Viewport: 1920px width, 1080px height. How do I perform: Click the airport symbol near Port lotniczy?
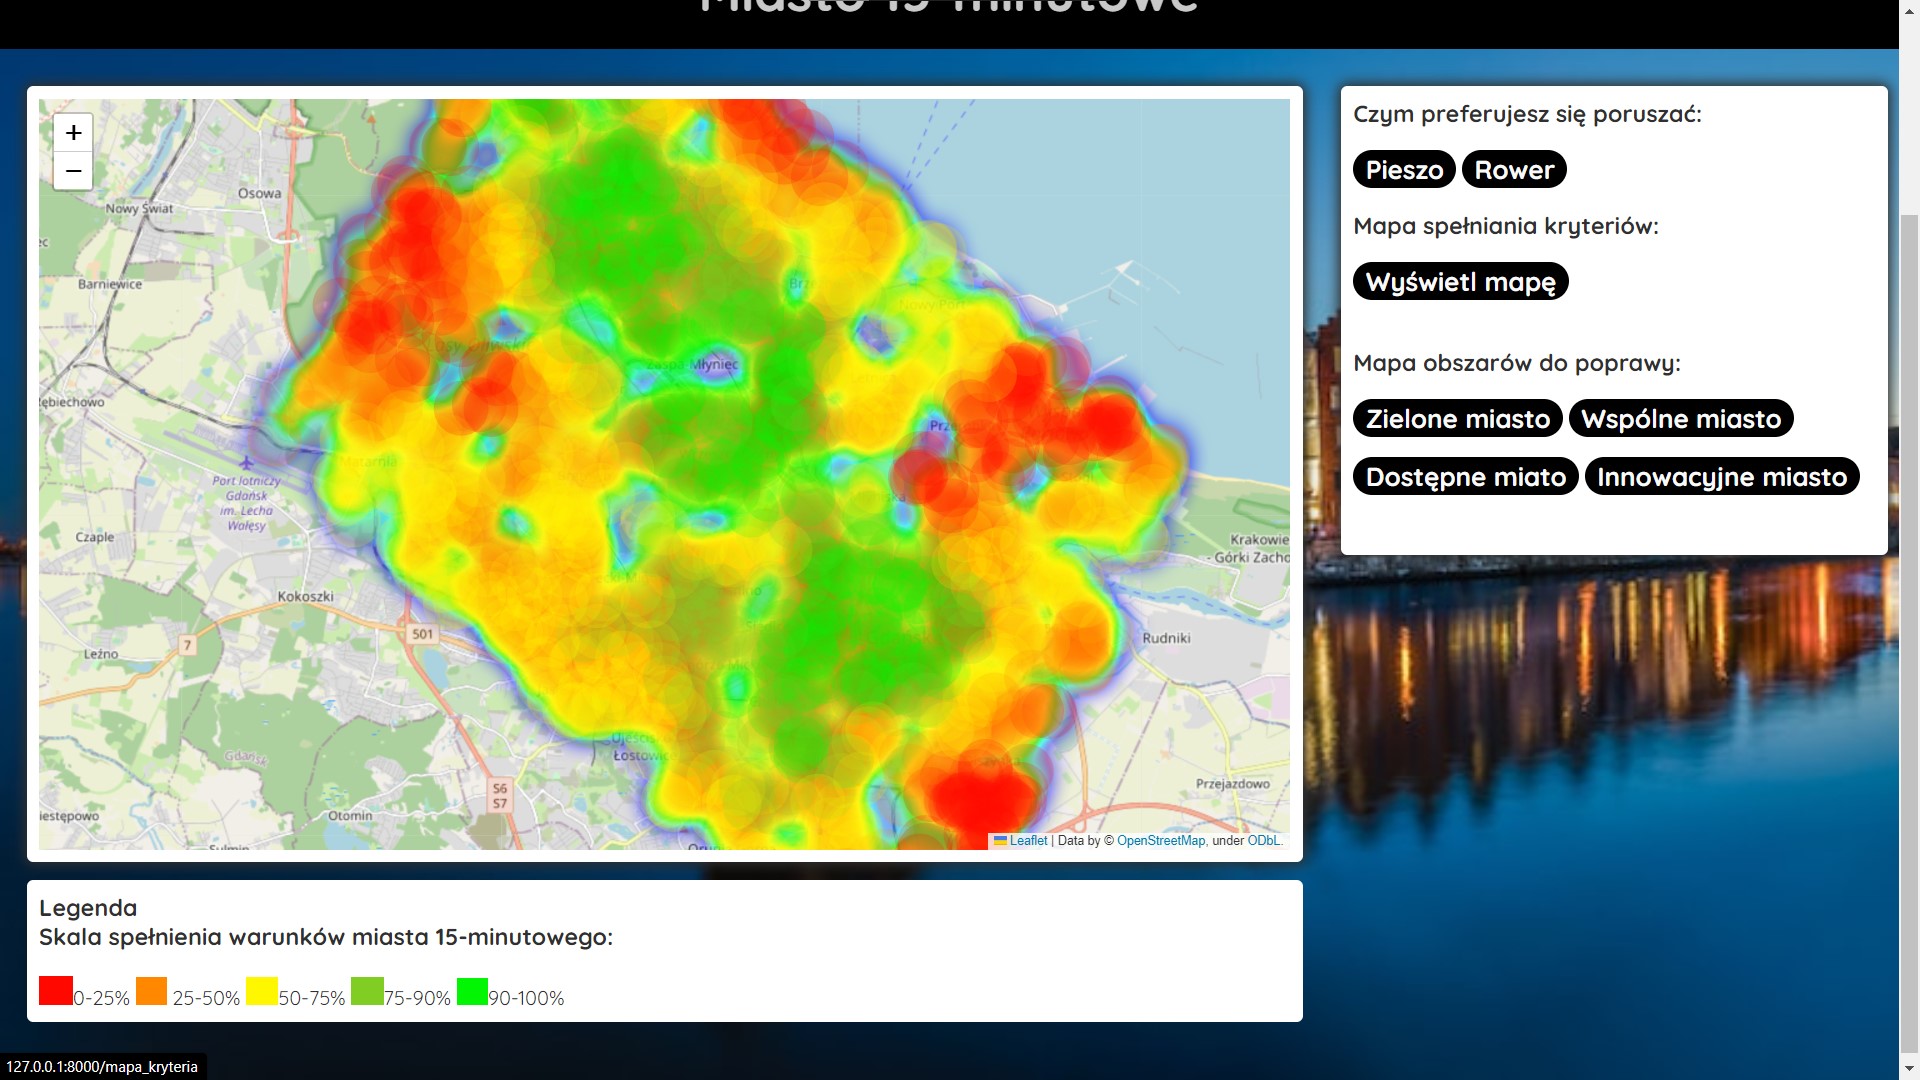point(247,463)
